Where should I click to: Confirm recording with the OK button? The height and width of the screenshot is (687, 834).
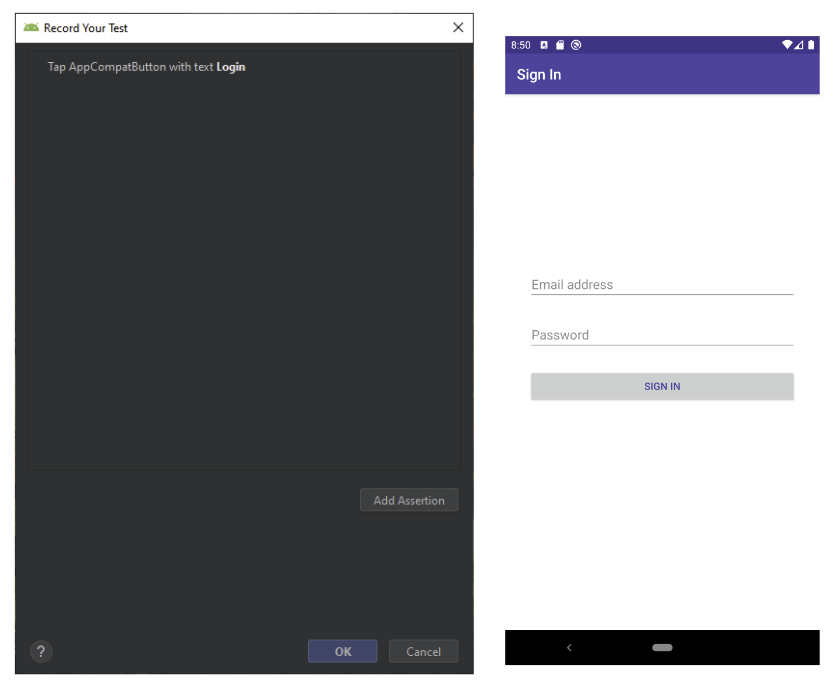point(343,651)
